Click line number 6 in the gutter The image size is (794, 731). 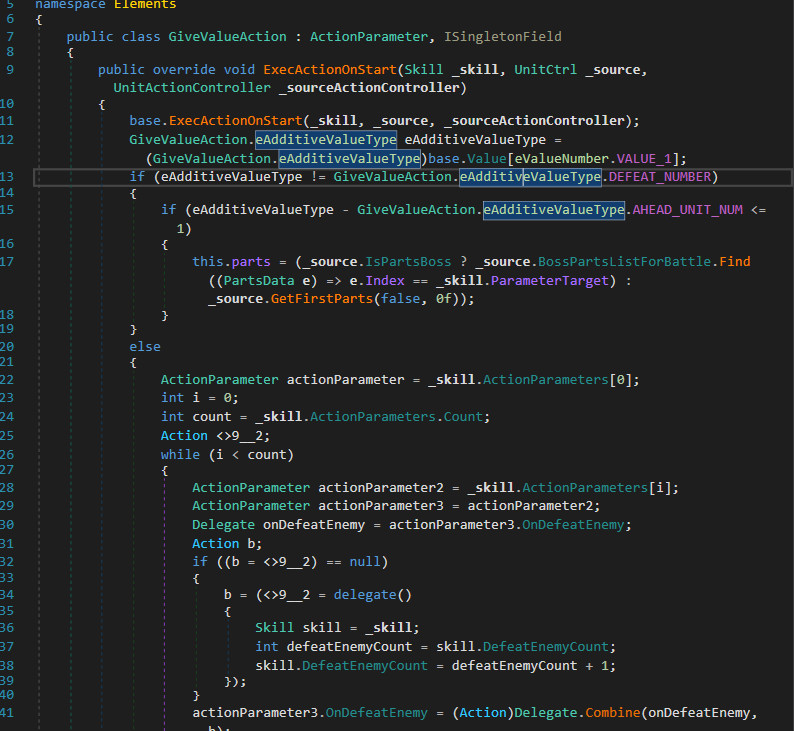(10, 19)
